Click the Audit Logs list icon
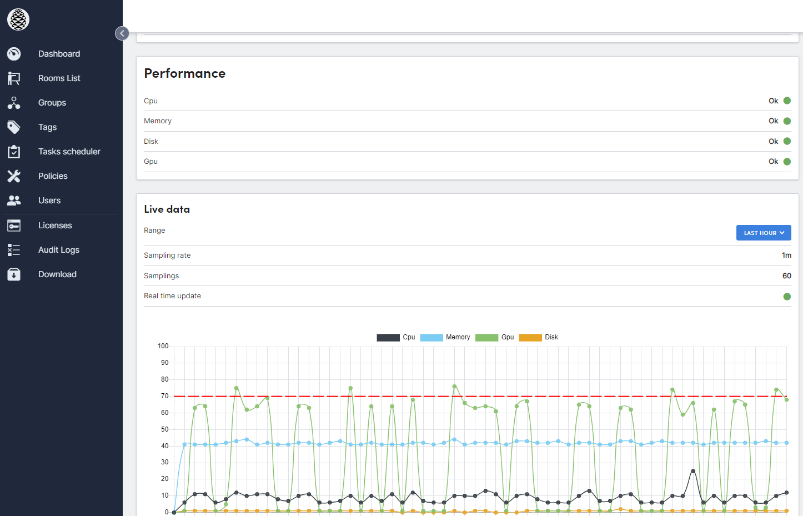The width and height of the screenshot is (803, 516). tap(14, 250)
